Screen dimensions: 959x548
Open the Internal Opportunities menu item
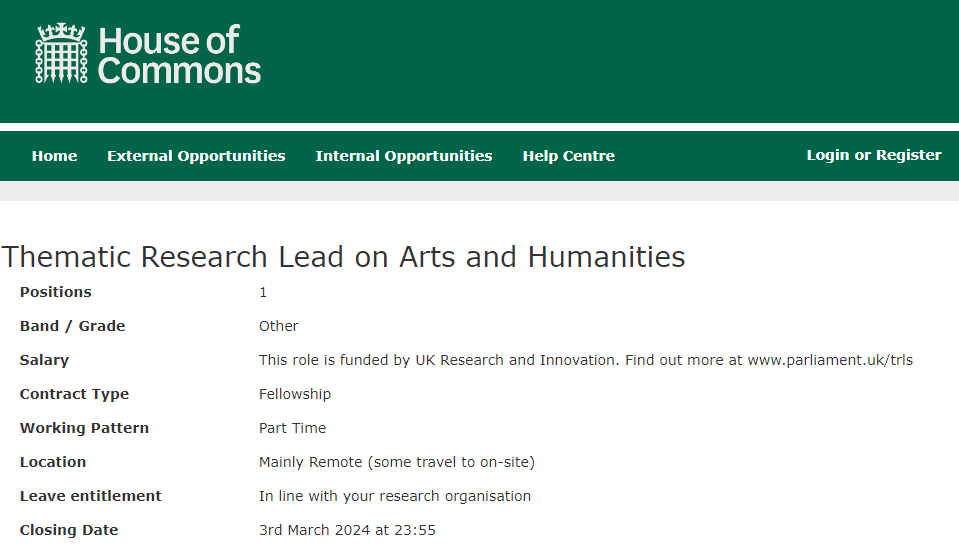coord(404,156)
